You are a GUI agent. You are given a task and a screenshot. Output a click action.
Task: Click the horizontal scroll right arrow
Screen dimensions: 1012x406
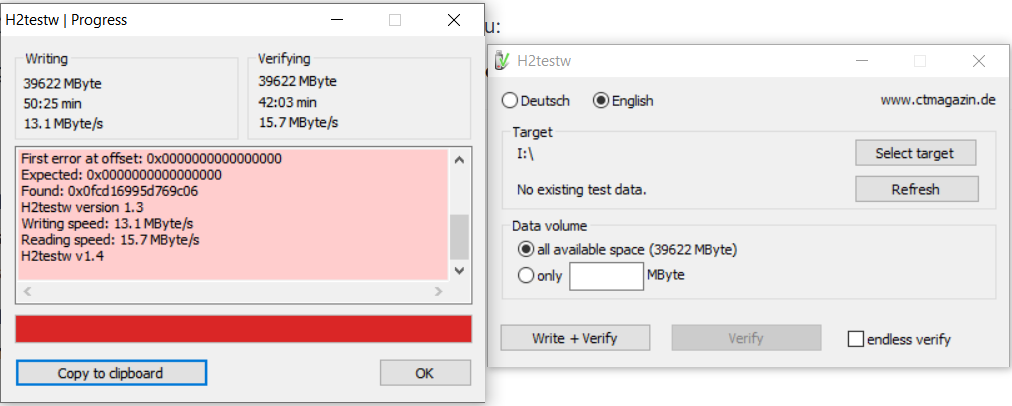(439, 292)
